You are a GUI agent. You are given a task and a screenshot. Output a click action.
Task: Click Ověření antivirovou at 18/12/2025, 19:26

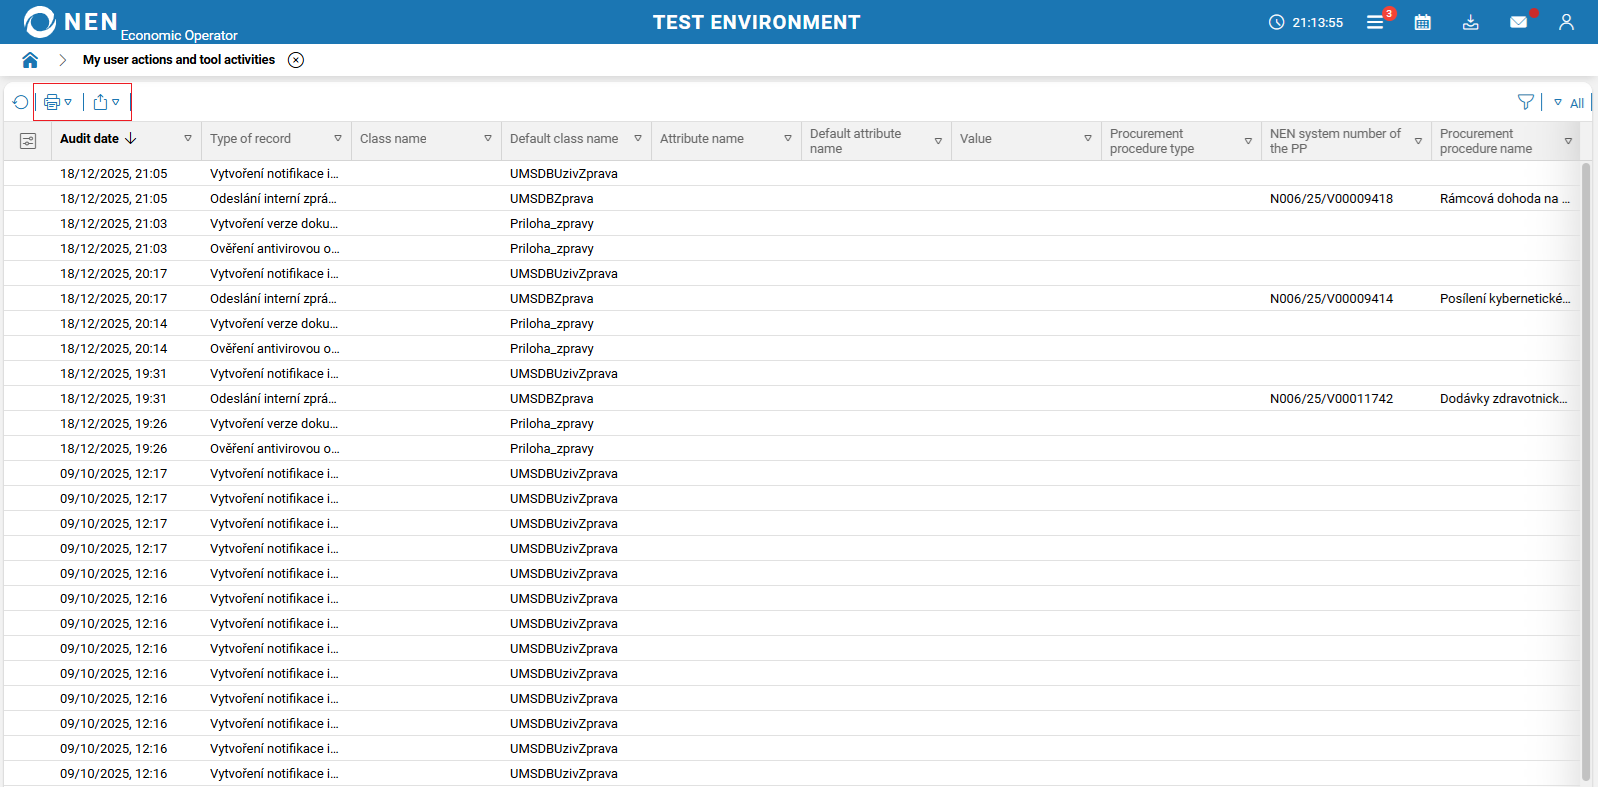275,449
